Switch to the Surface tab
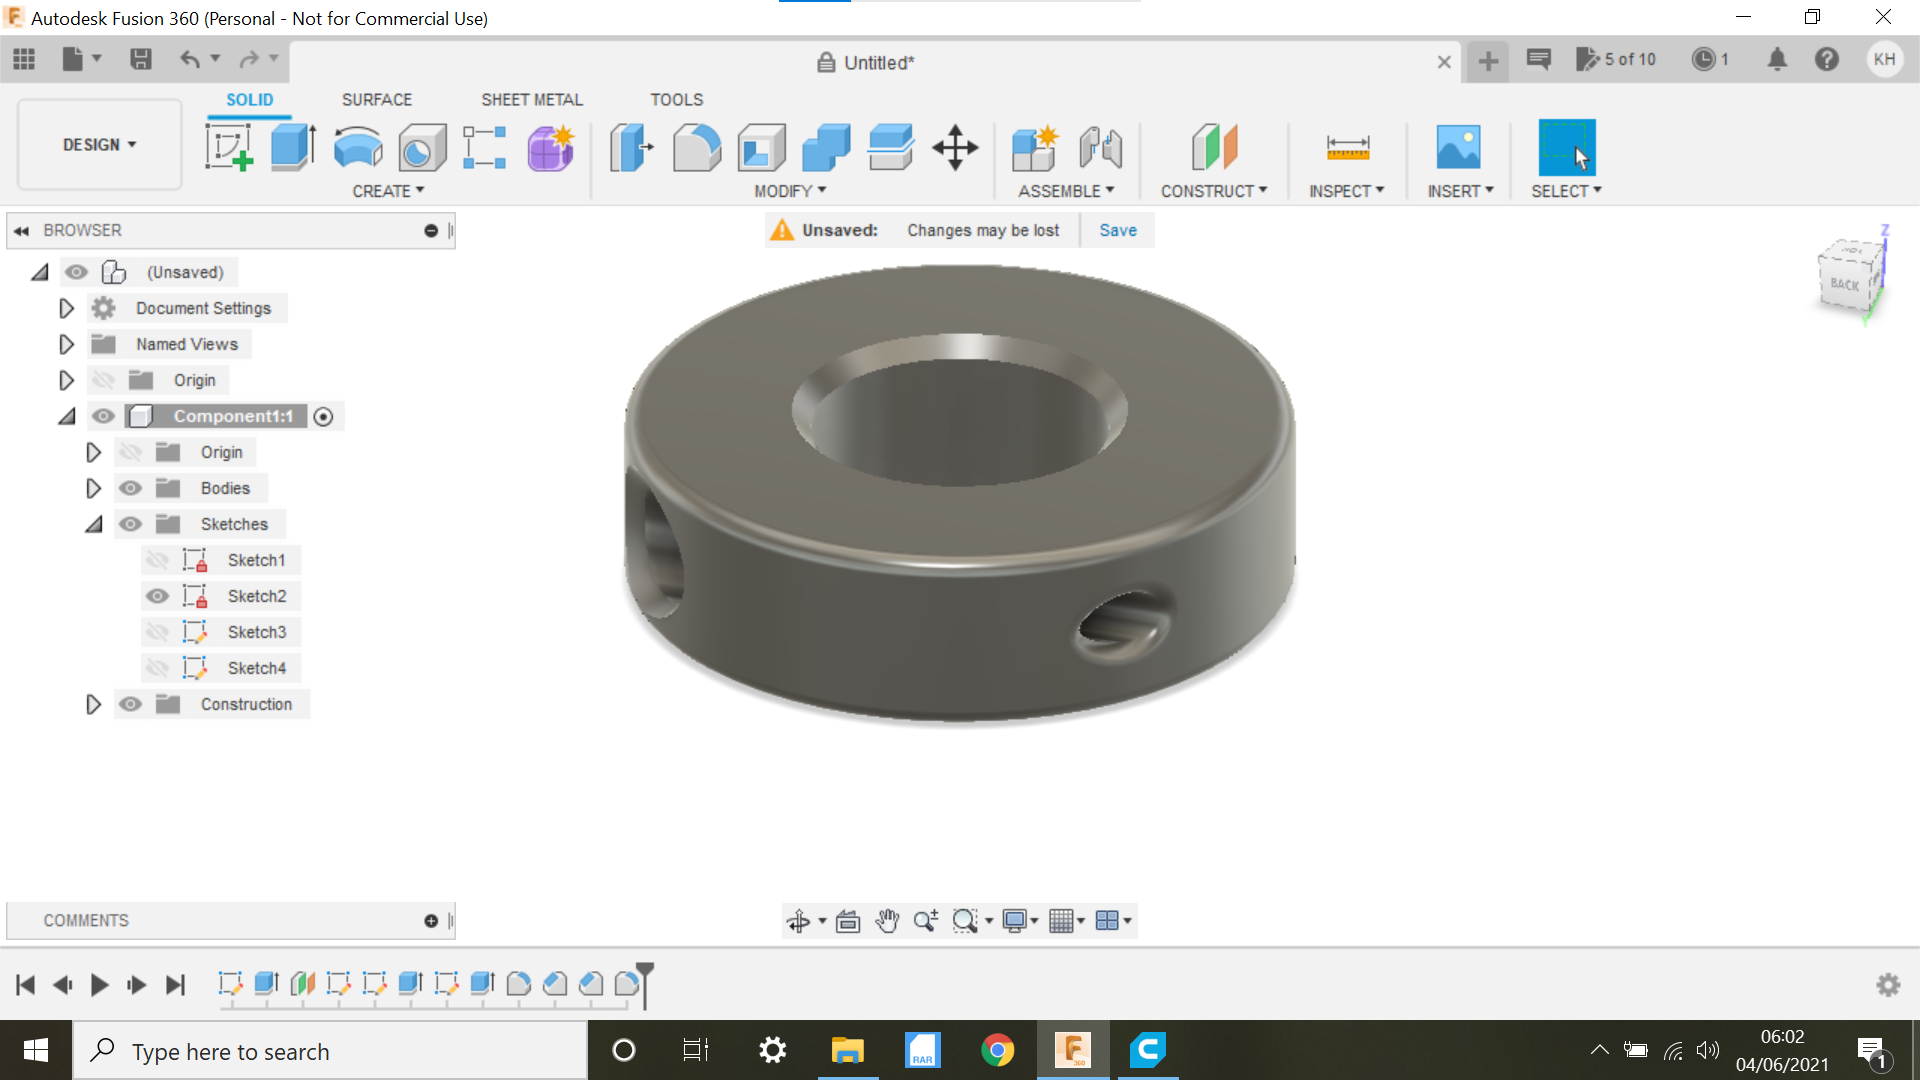 [377, 99]
